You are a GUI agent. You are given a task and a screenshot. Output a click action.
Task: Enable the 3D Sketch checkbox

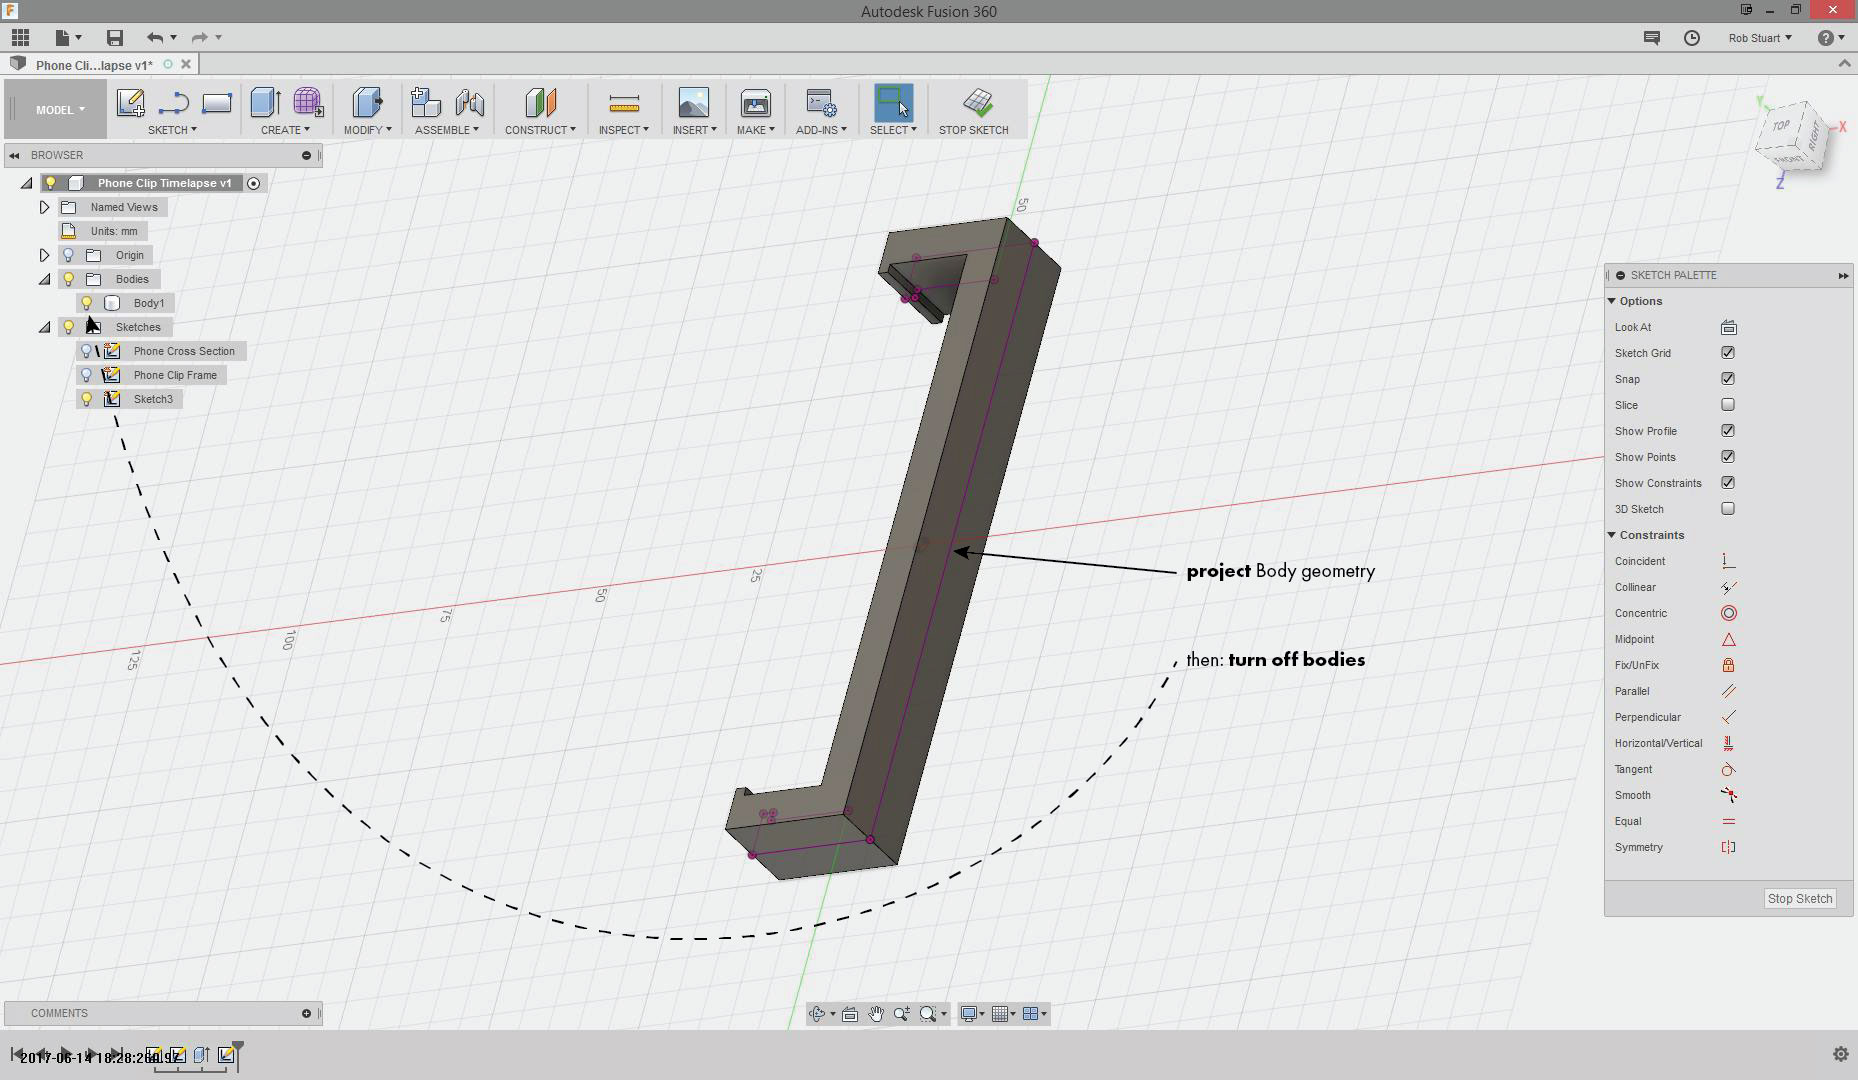[x=1728, y=509]
